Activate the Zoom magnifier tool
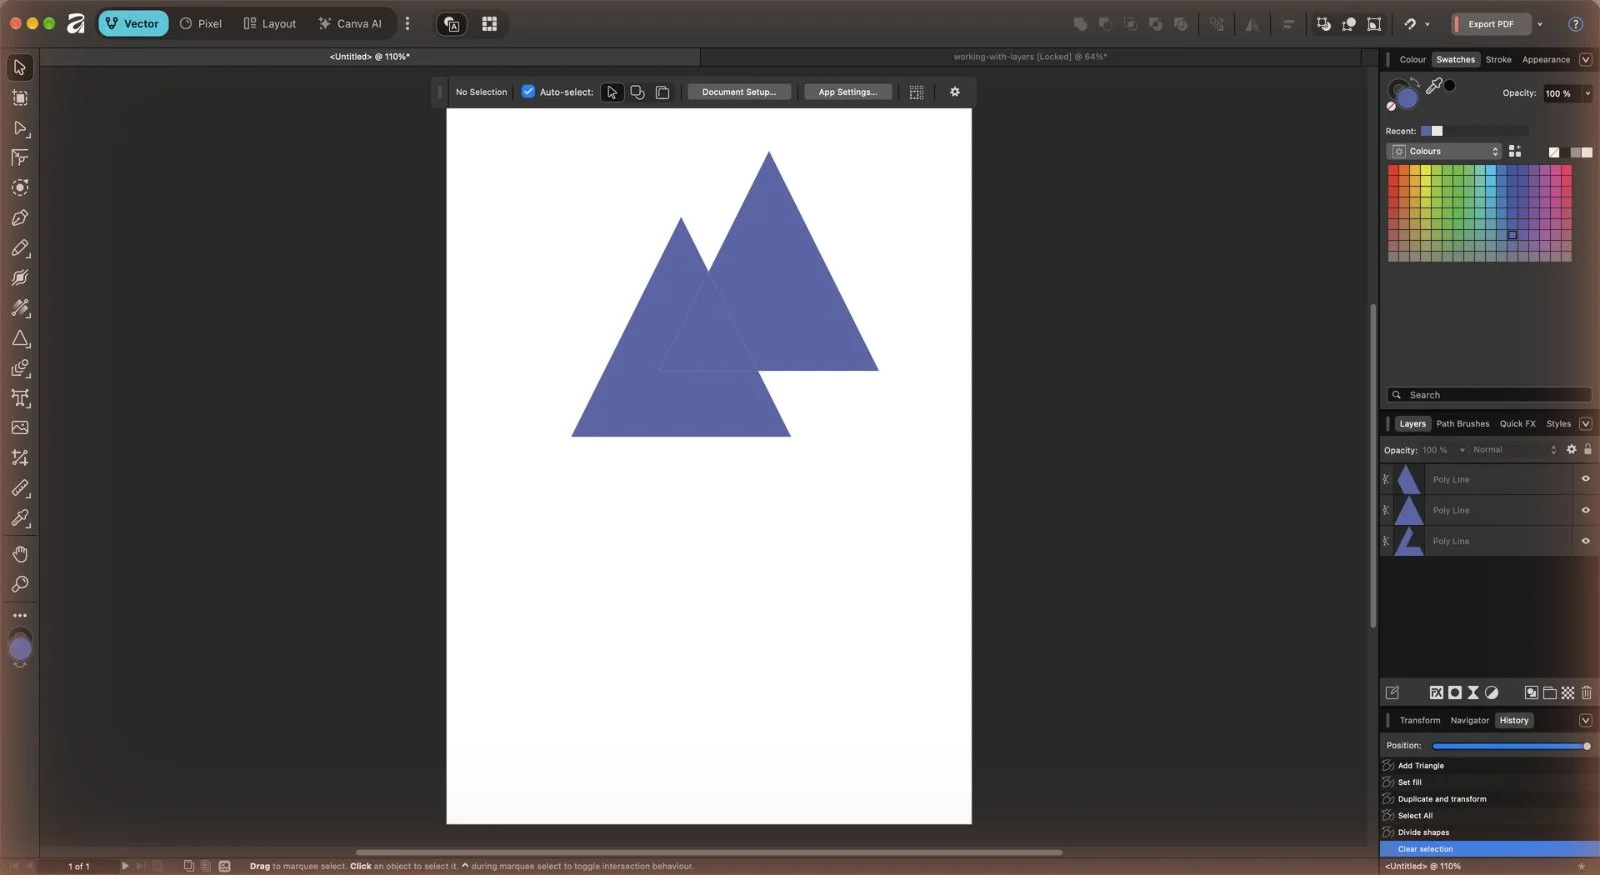Image resolution: width=1600 pixels, height=875 pixels. tap(20, 584)
